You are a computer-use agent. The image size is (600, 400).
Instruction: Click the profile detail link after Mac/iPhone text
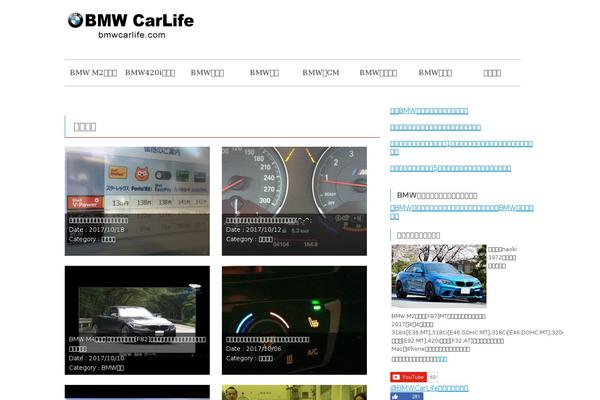pos(442,359)
